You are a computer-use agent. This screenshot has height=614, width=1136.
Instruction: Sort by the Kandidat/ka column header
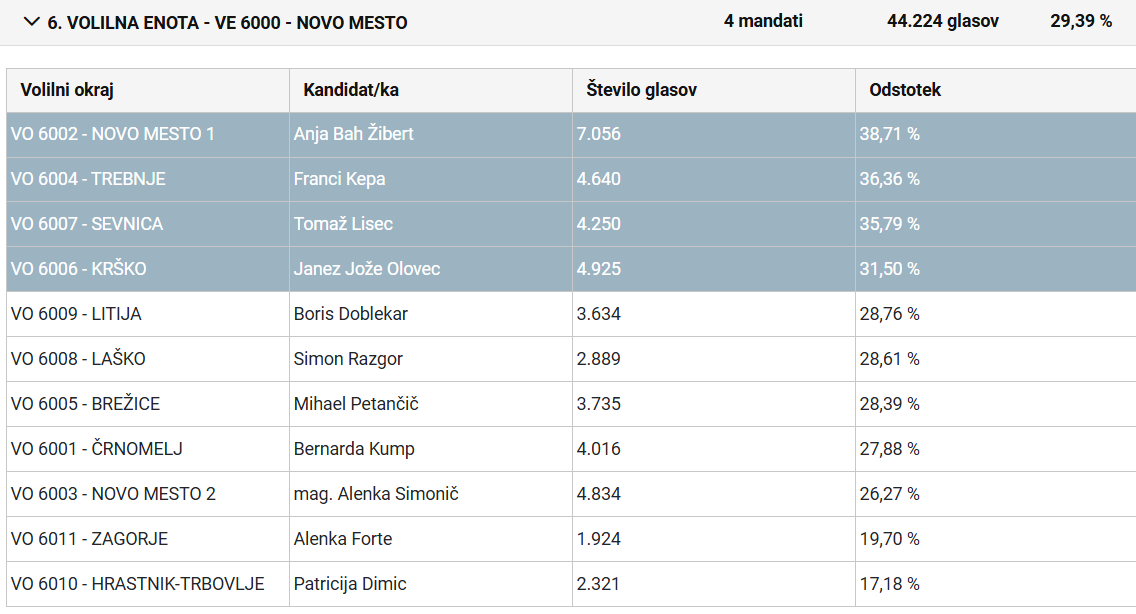pos(351,90)
